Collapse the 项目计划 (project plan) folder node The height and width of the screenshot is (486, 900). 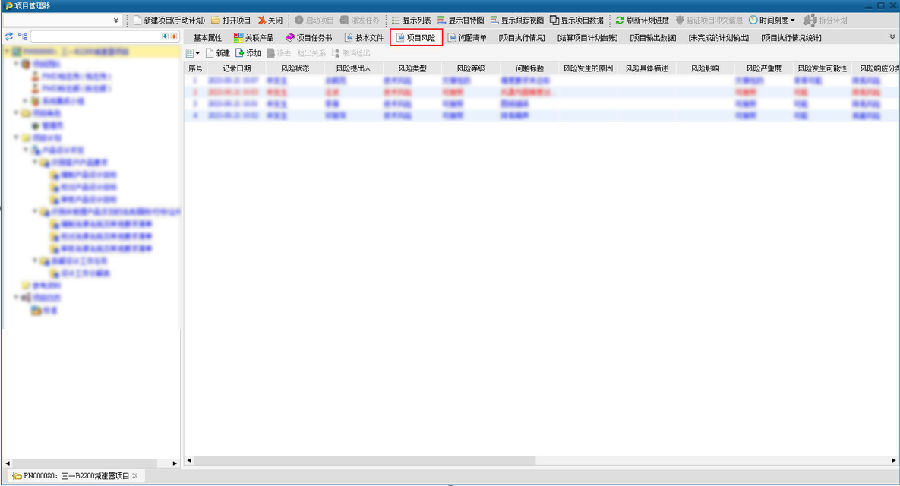coord(17,138)
